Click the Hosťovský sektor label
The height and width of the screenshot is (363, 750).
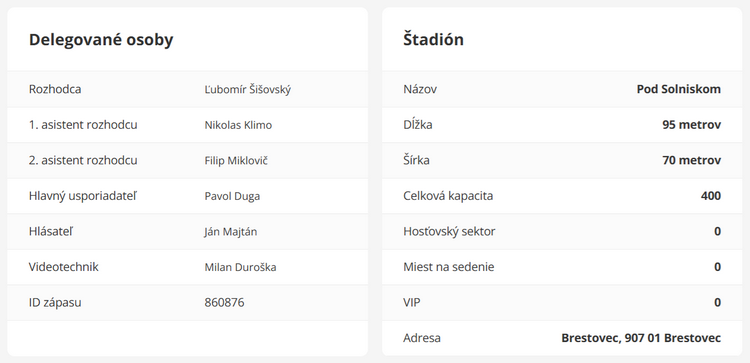449,231
